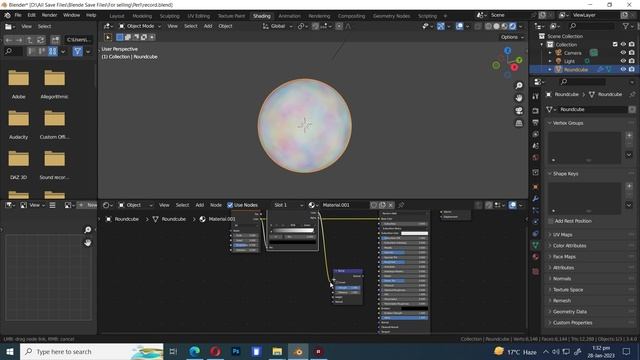Switch perspective/orthographic grid icon in viewport
The width and height of the screenshot is (640, 360).
(519, 123)
